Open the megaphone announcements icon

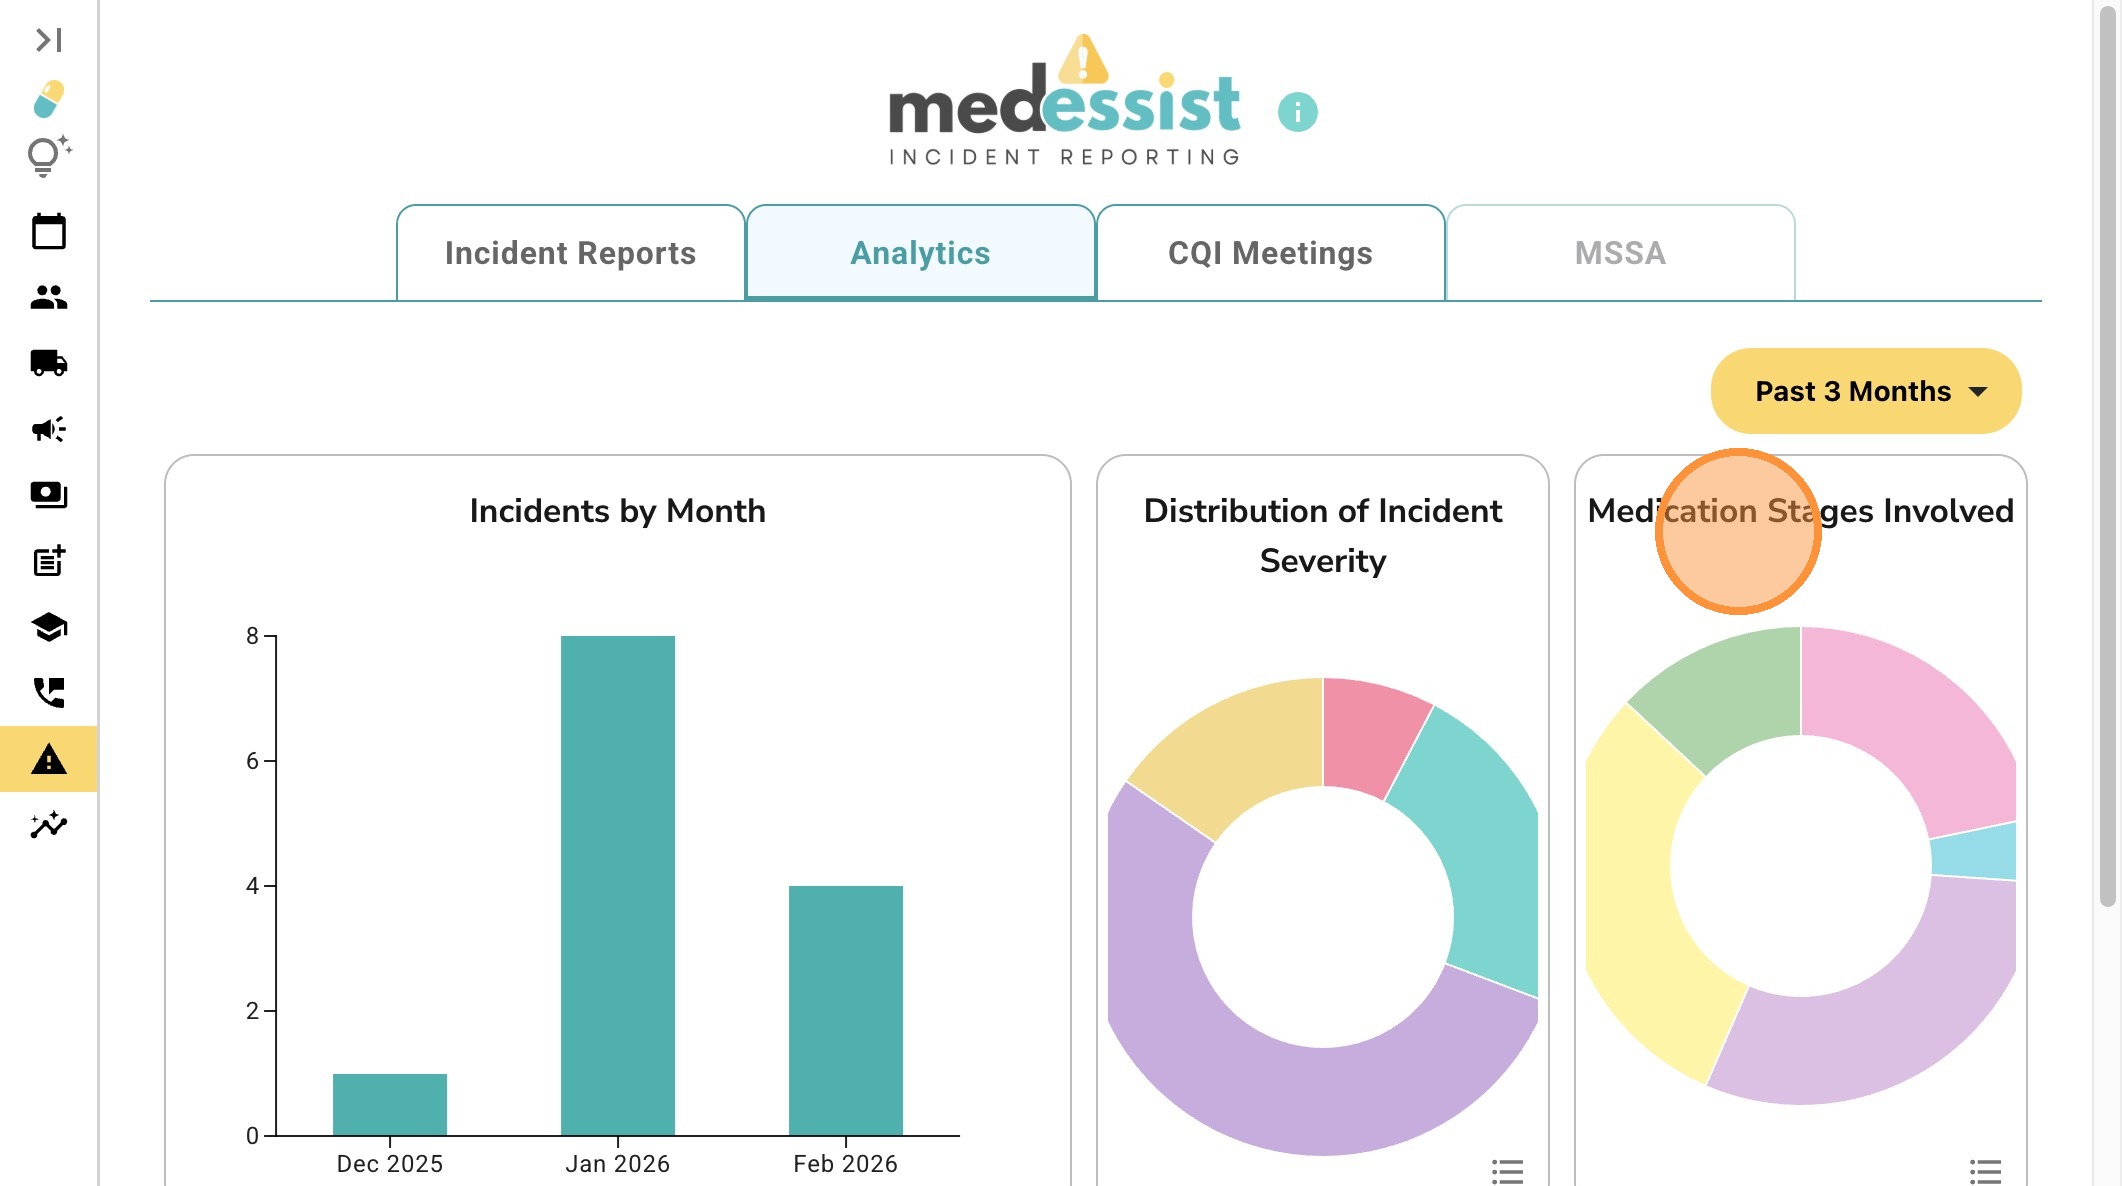[x=48, y=429]
